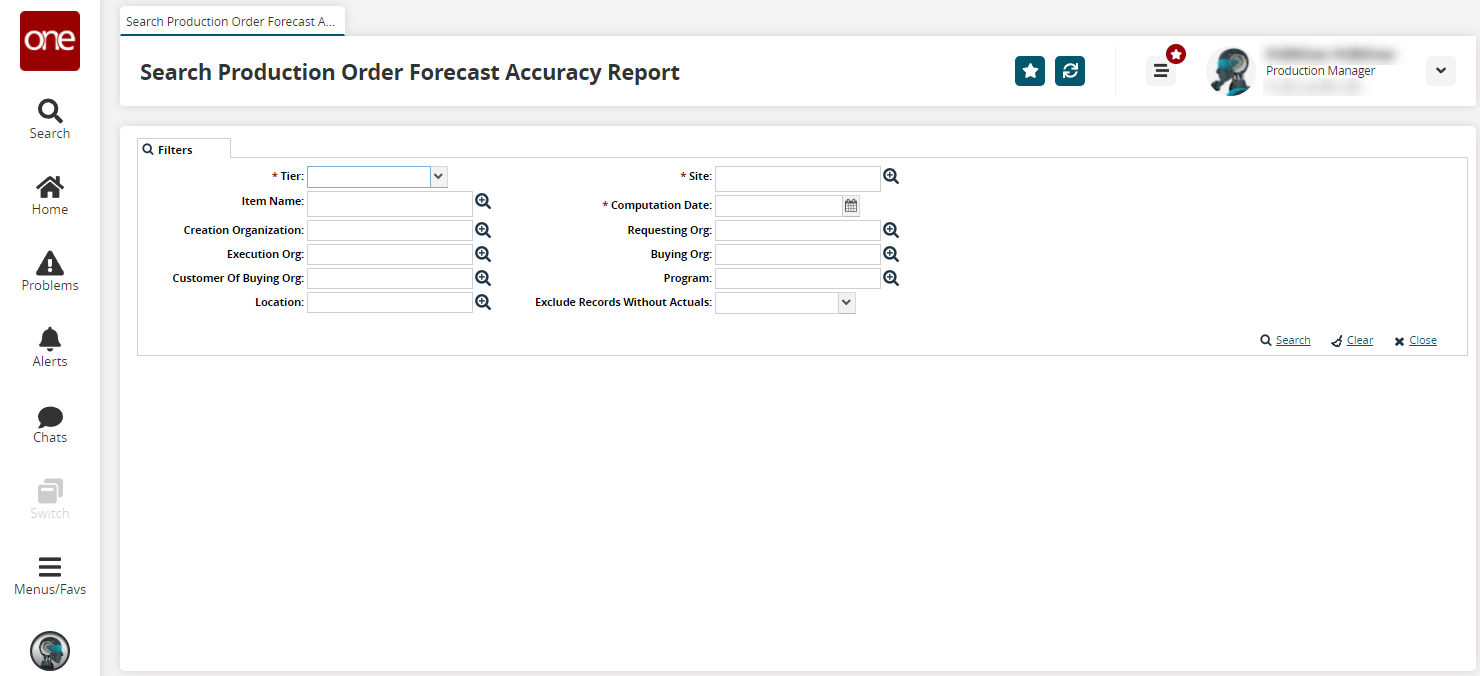This screenshot has height=676, width=1480.
Task: Open the Problems warning icon
Action: (x=49, y=263)
